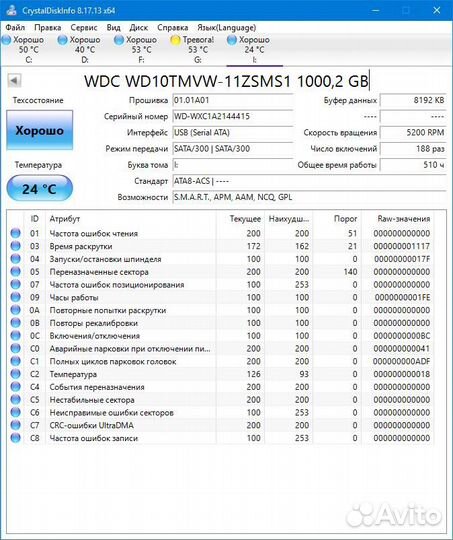Click status orb for attribute 0B row
The width and height of the screenshot is (453, 540).
pos(16,323)
